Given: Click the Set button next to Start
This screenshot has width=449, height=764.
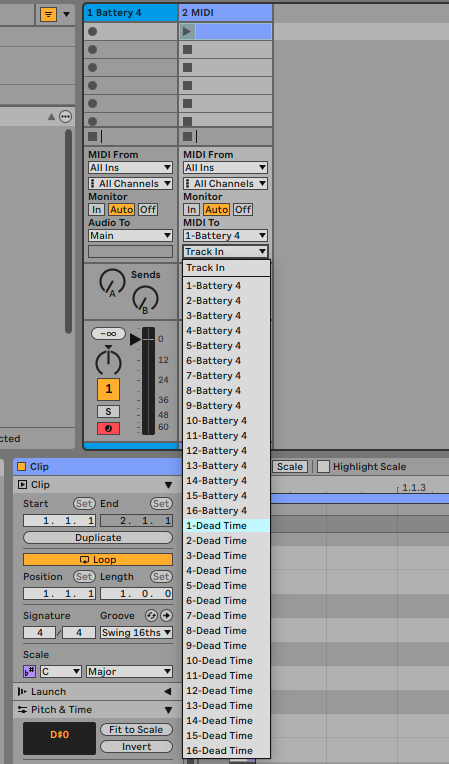Looking at the screenshot, I should pos(84,503).
